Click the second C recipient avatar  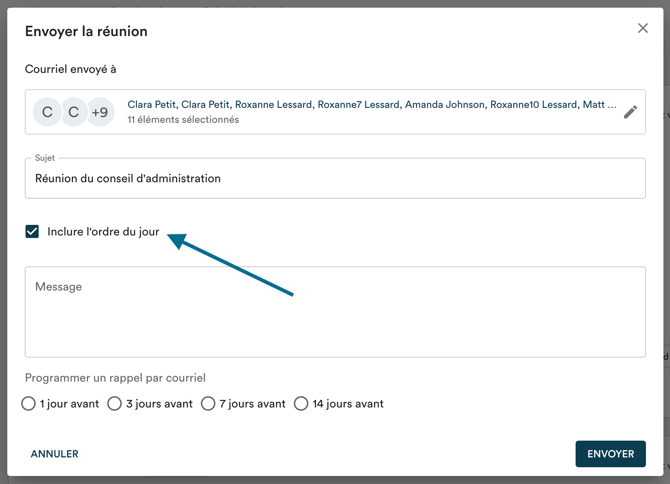pos(73,112)
